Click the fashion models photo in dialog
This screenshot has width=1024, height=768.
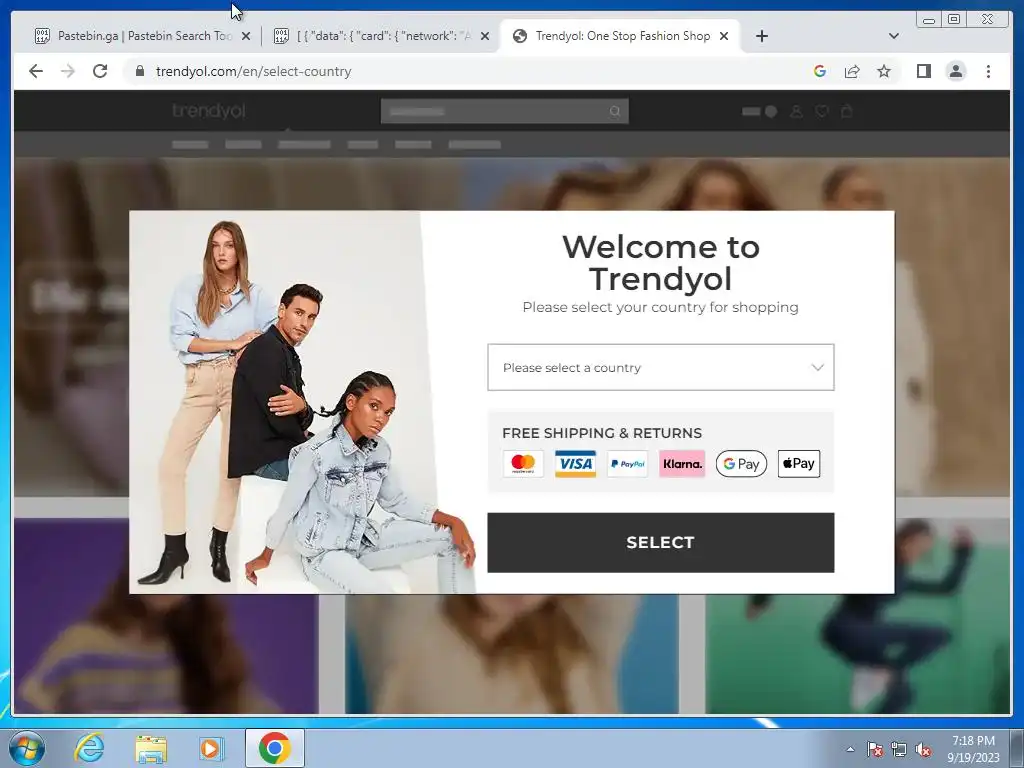[x=302, y=402]
